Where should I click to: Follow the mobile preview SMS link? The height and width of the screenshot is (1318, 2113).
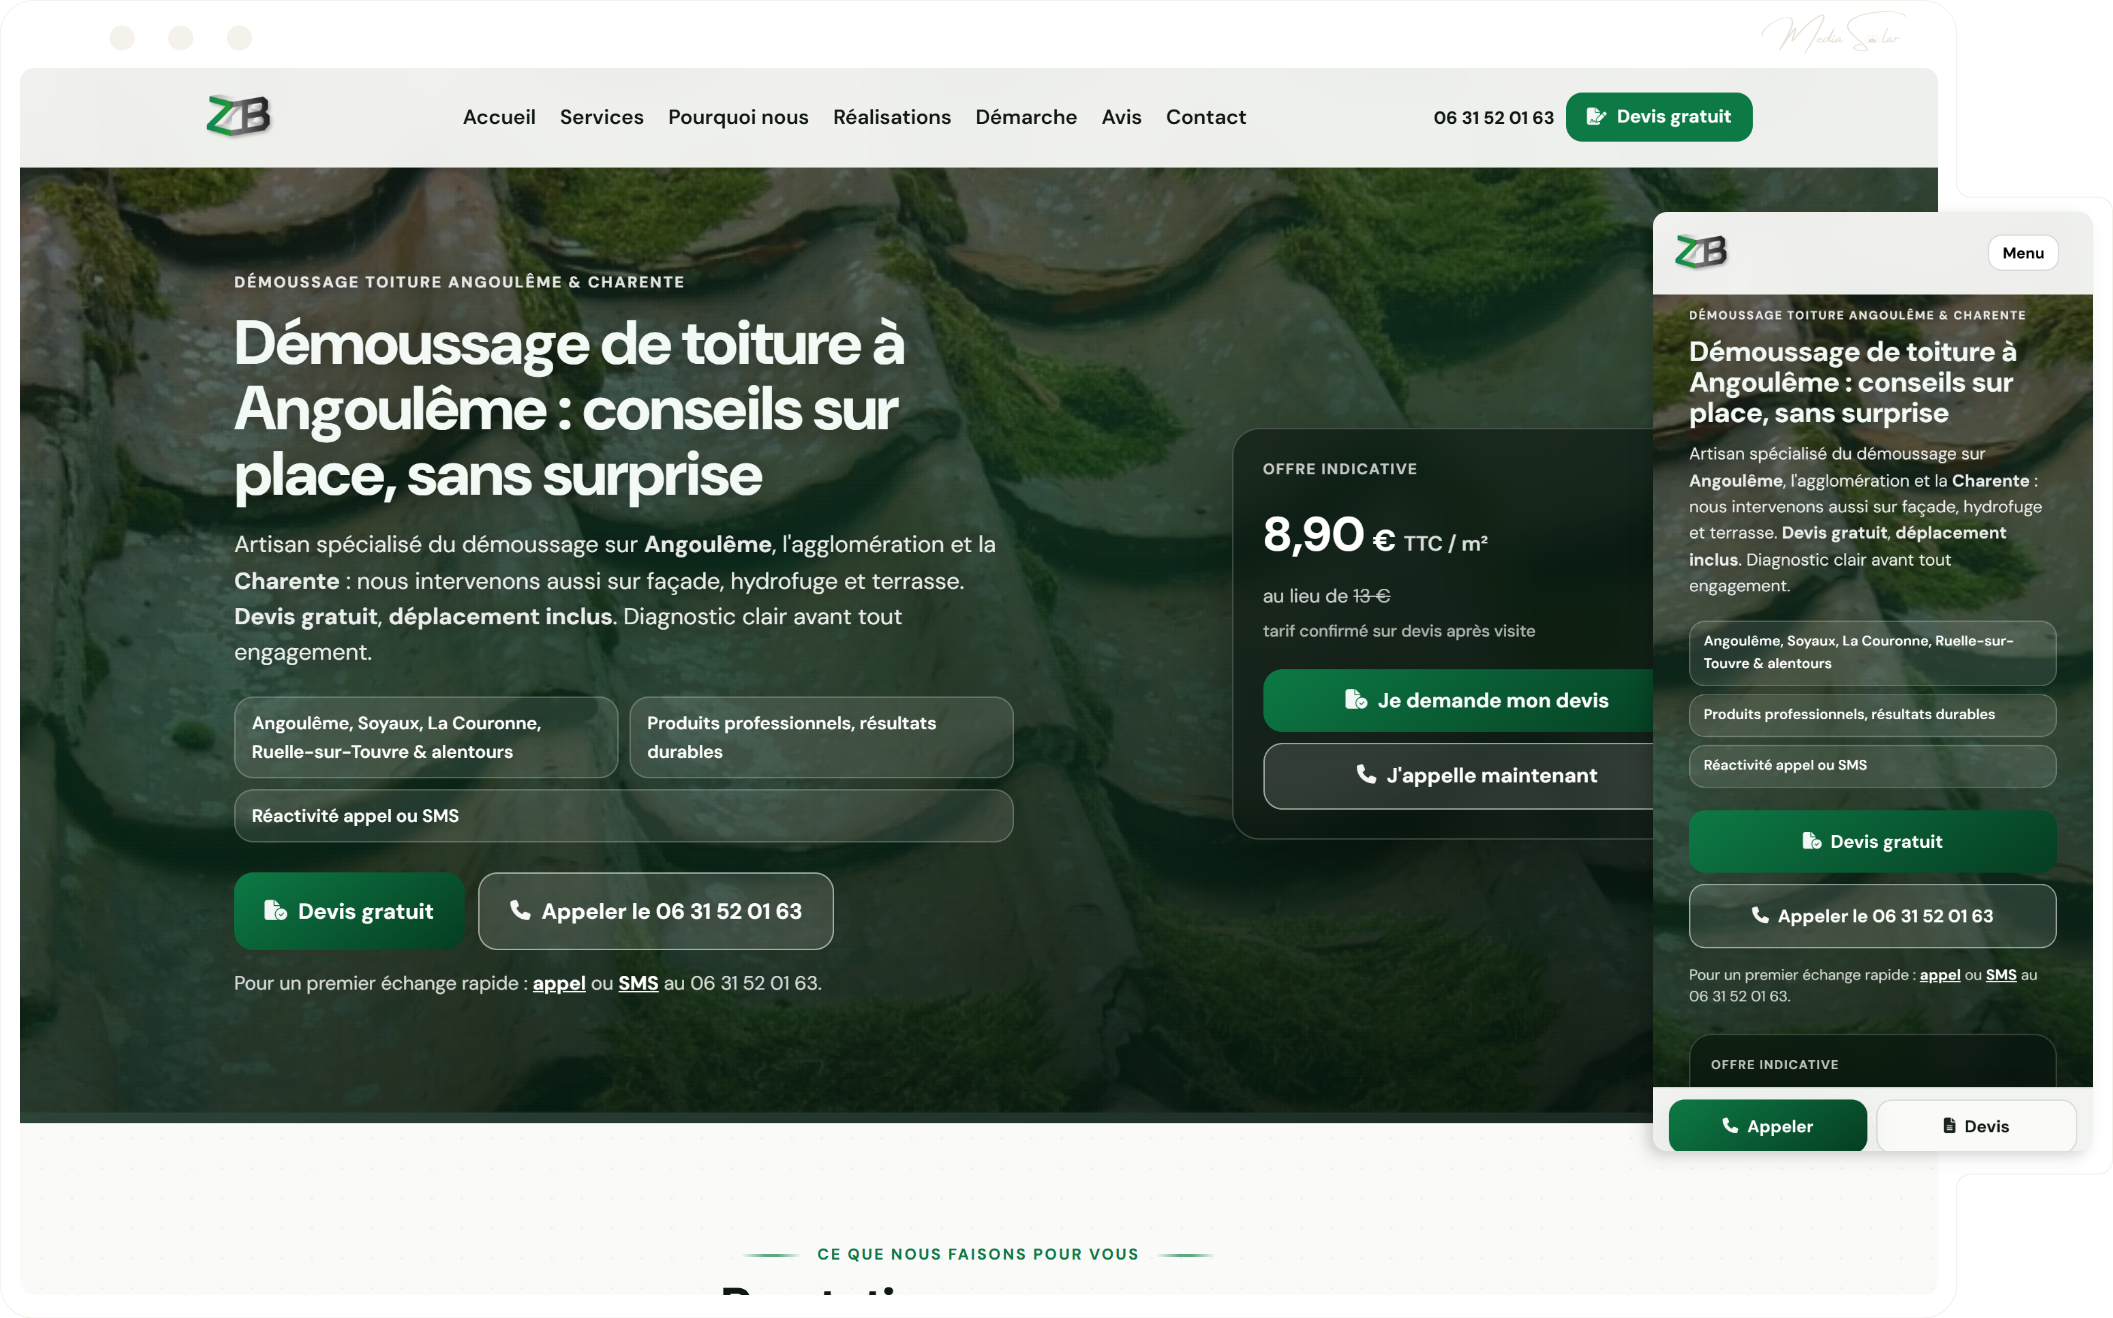(x=2001, y=975)
